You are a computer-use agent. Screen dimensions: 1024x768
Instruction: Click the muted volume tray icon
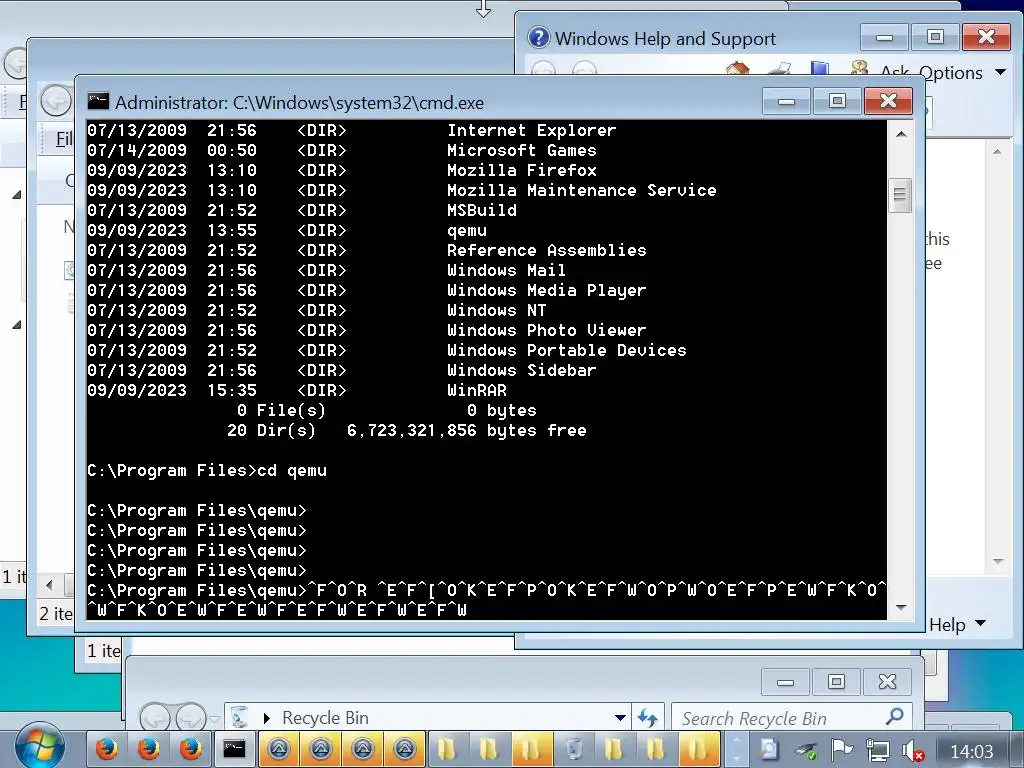[x=912, y=751]
